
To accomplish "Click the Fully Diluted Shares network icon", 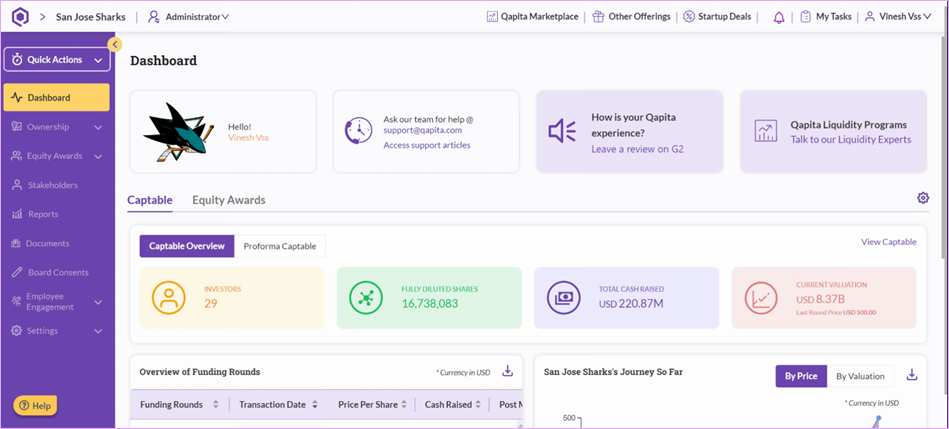I will pos(366,298).
